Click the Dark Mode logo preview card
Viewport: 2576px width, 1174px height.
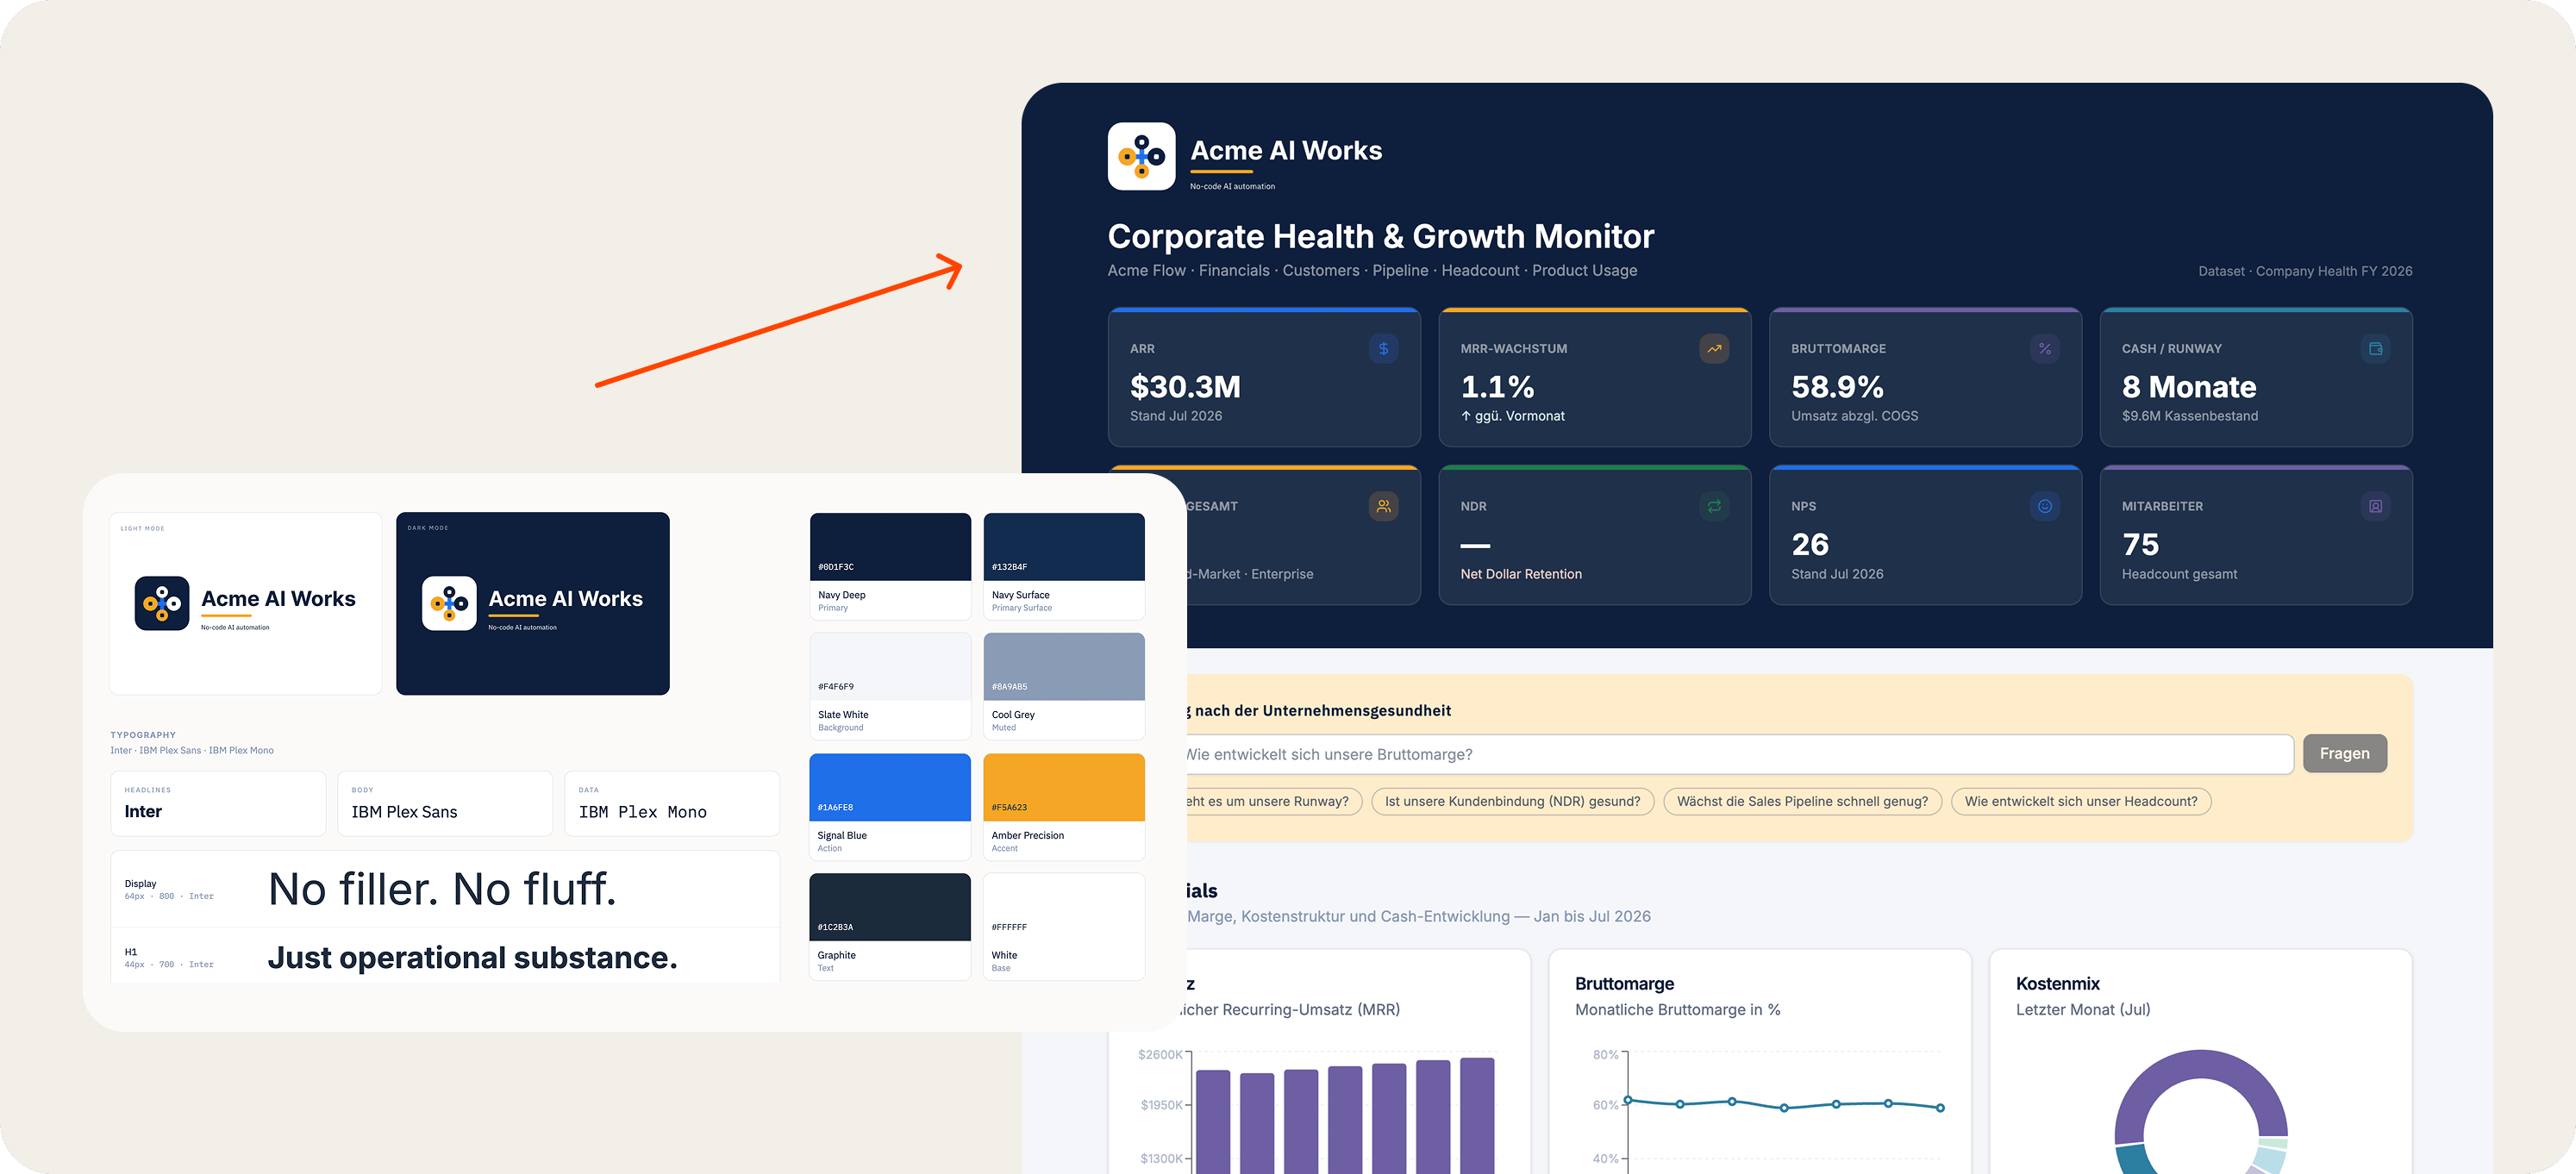(533, 604)
